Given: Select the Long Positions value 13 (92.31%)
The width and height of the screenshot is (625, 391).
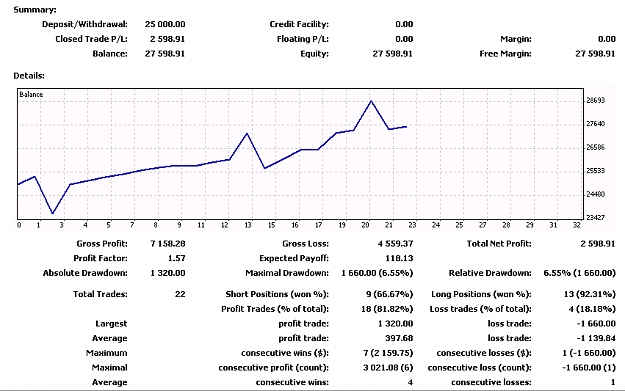Looking at the screenshot, I should tap(590, 294).
